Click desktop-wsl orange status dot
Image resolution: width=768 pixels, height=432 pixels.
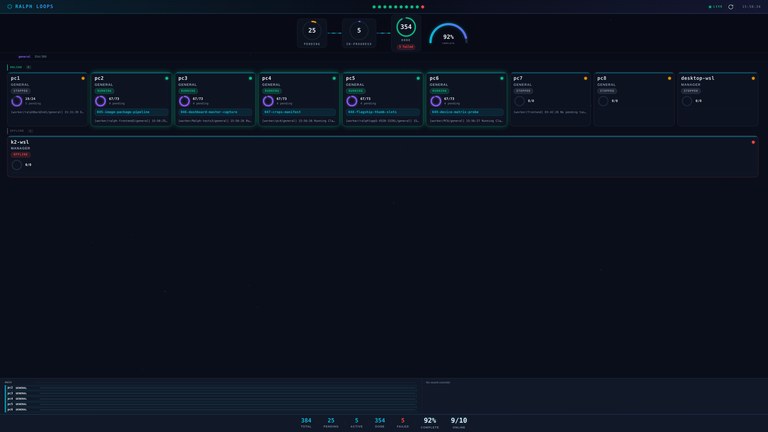[753, 78]
